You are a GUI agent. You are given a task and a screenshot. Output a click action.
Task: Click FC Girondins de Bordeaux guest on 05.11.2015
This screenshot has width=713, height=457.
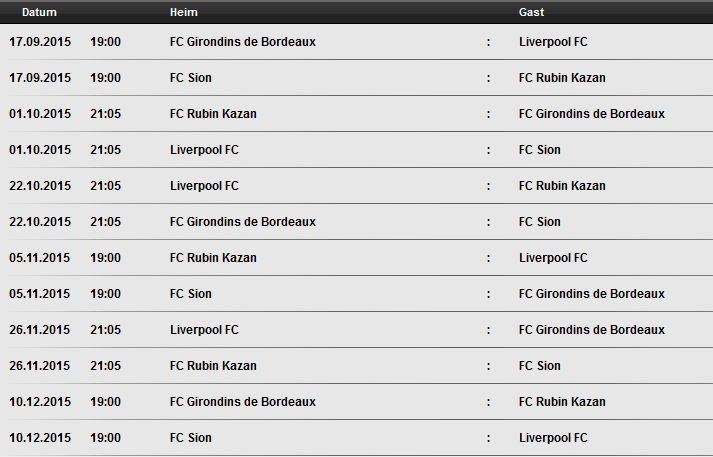(592, 294)
